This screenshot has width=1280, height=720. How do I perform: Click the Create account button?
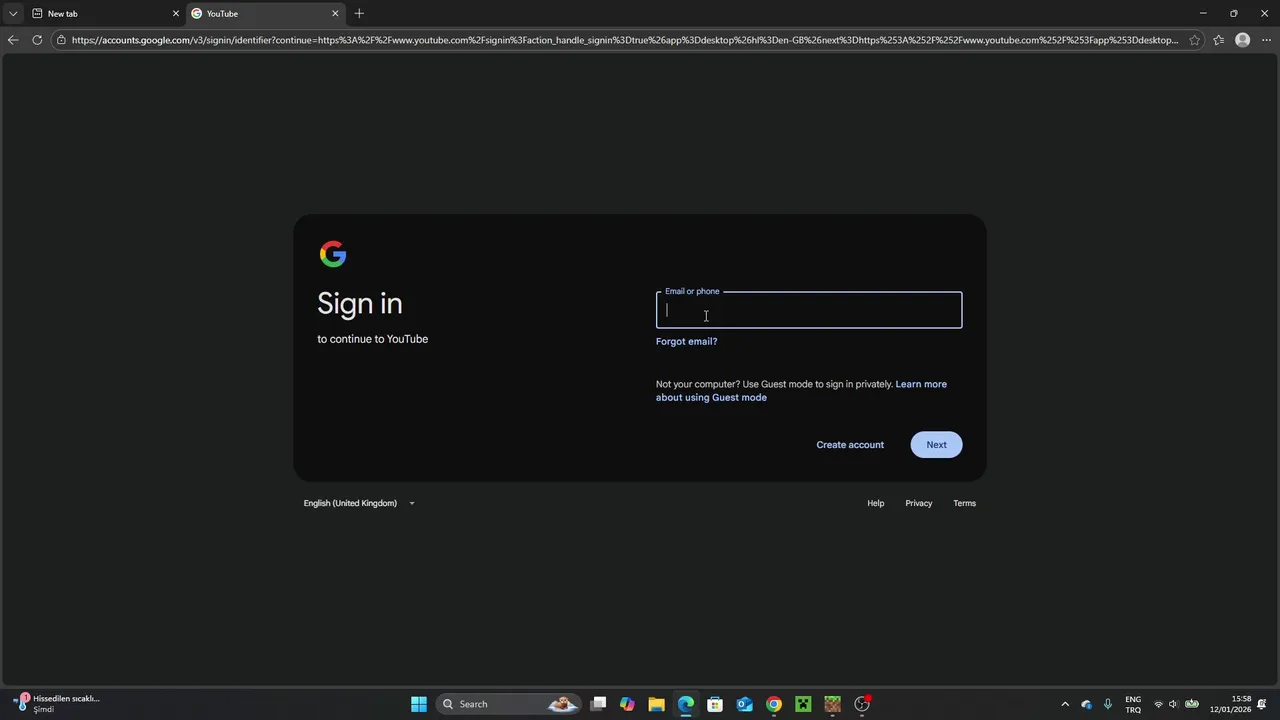pos(850,445)
